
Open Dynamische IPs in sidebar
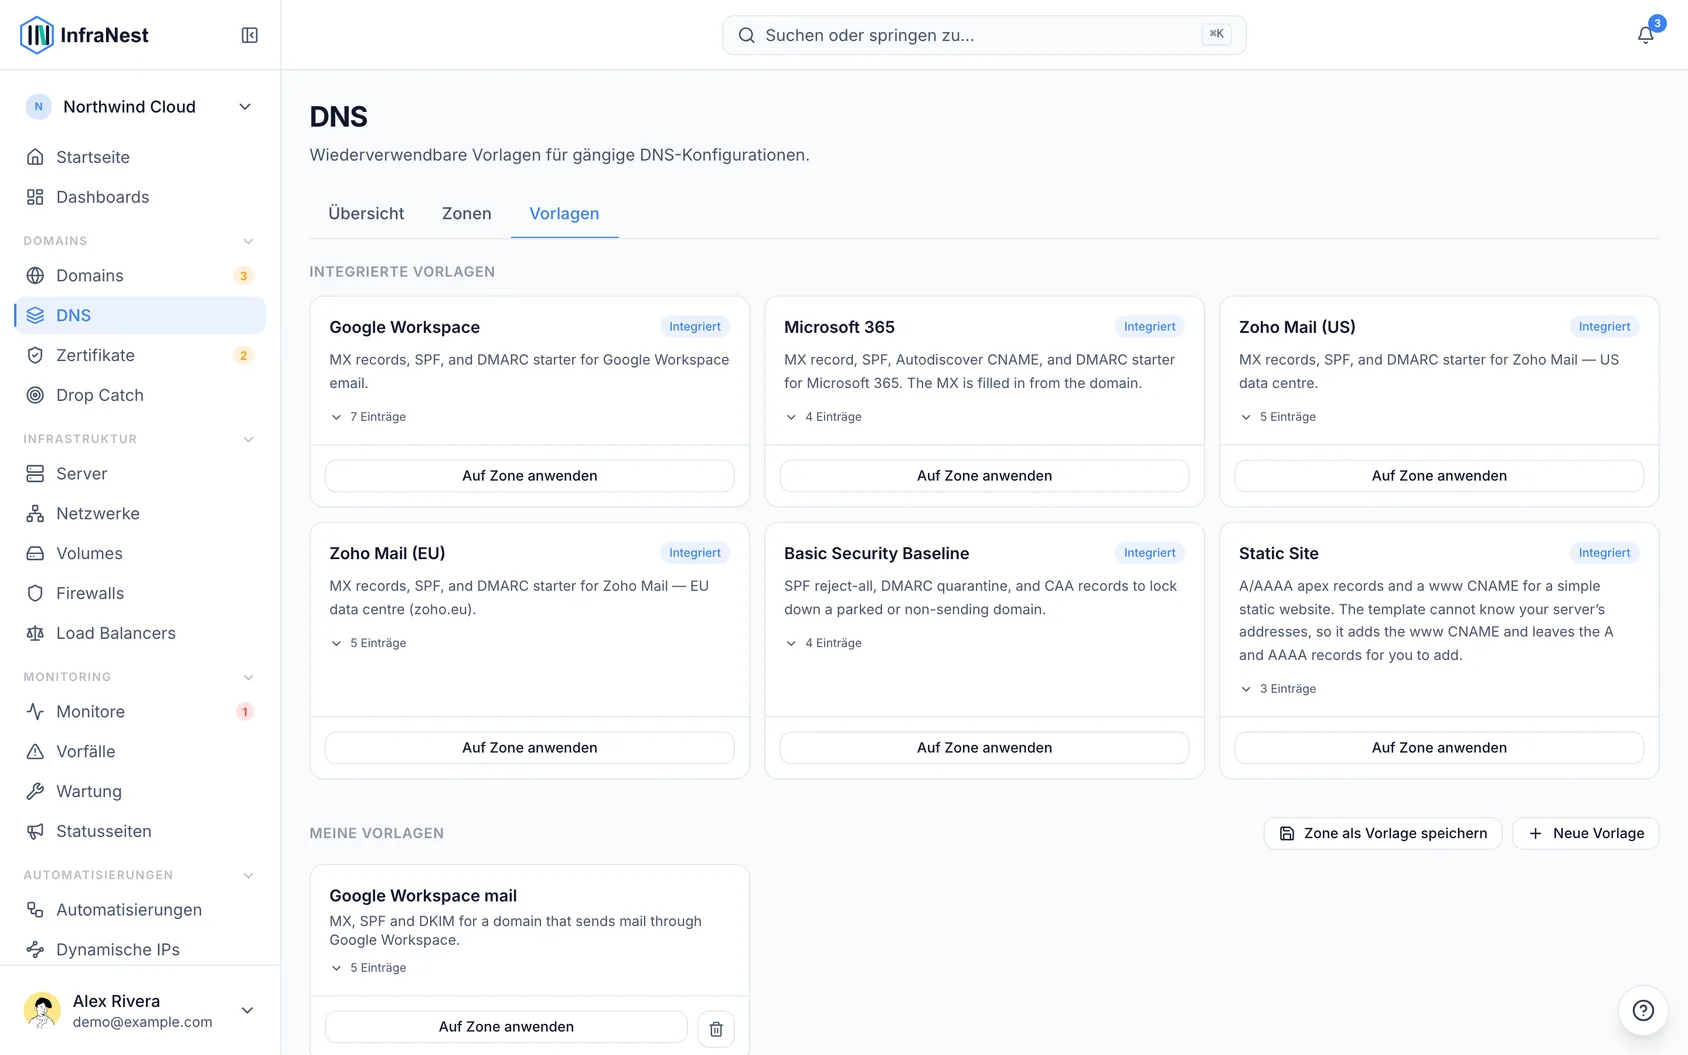pyautogui.click(x=140, y=949)
